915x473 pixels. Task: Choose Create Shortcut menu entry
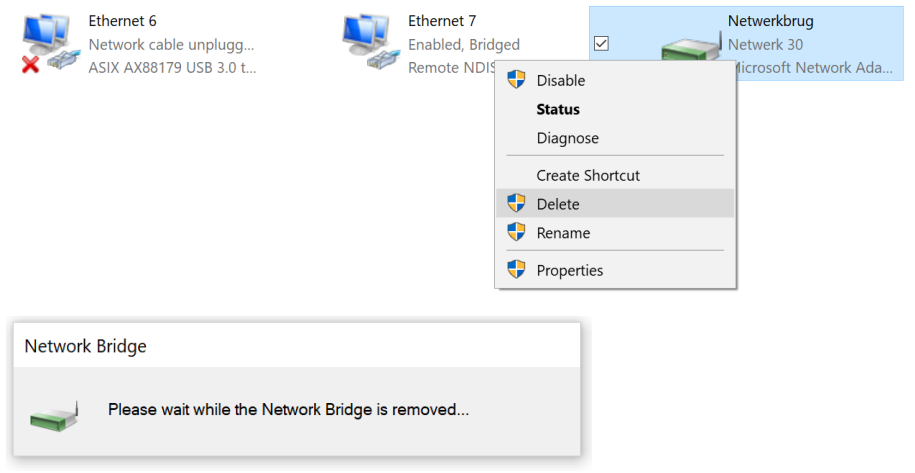(588, 175)
